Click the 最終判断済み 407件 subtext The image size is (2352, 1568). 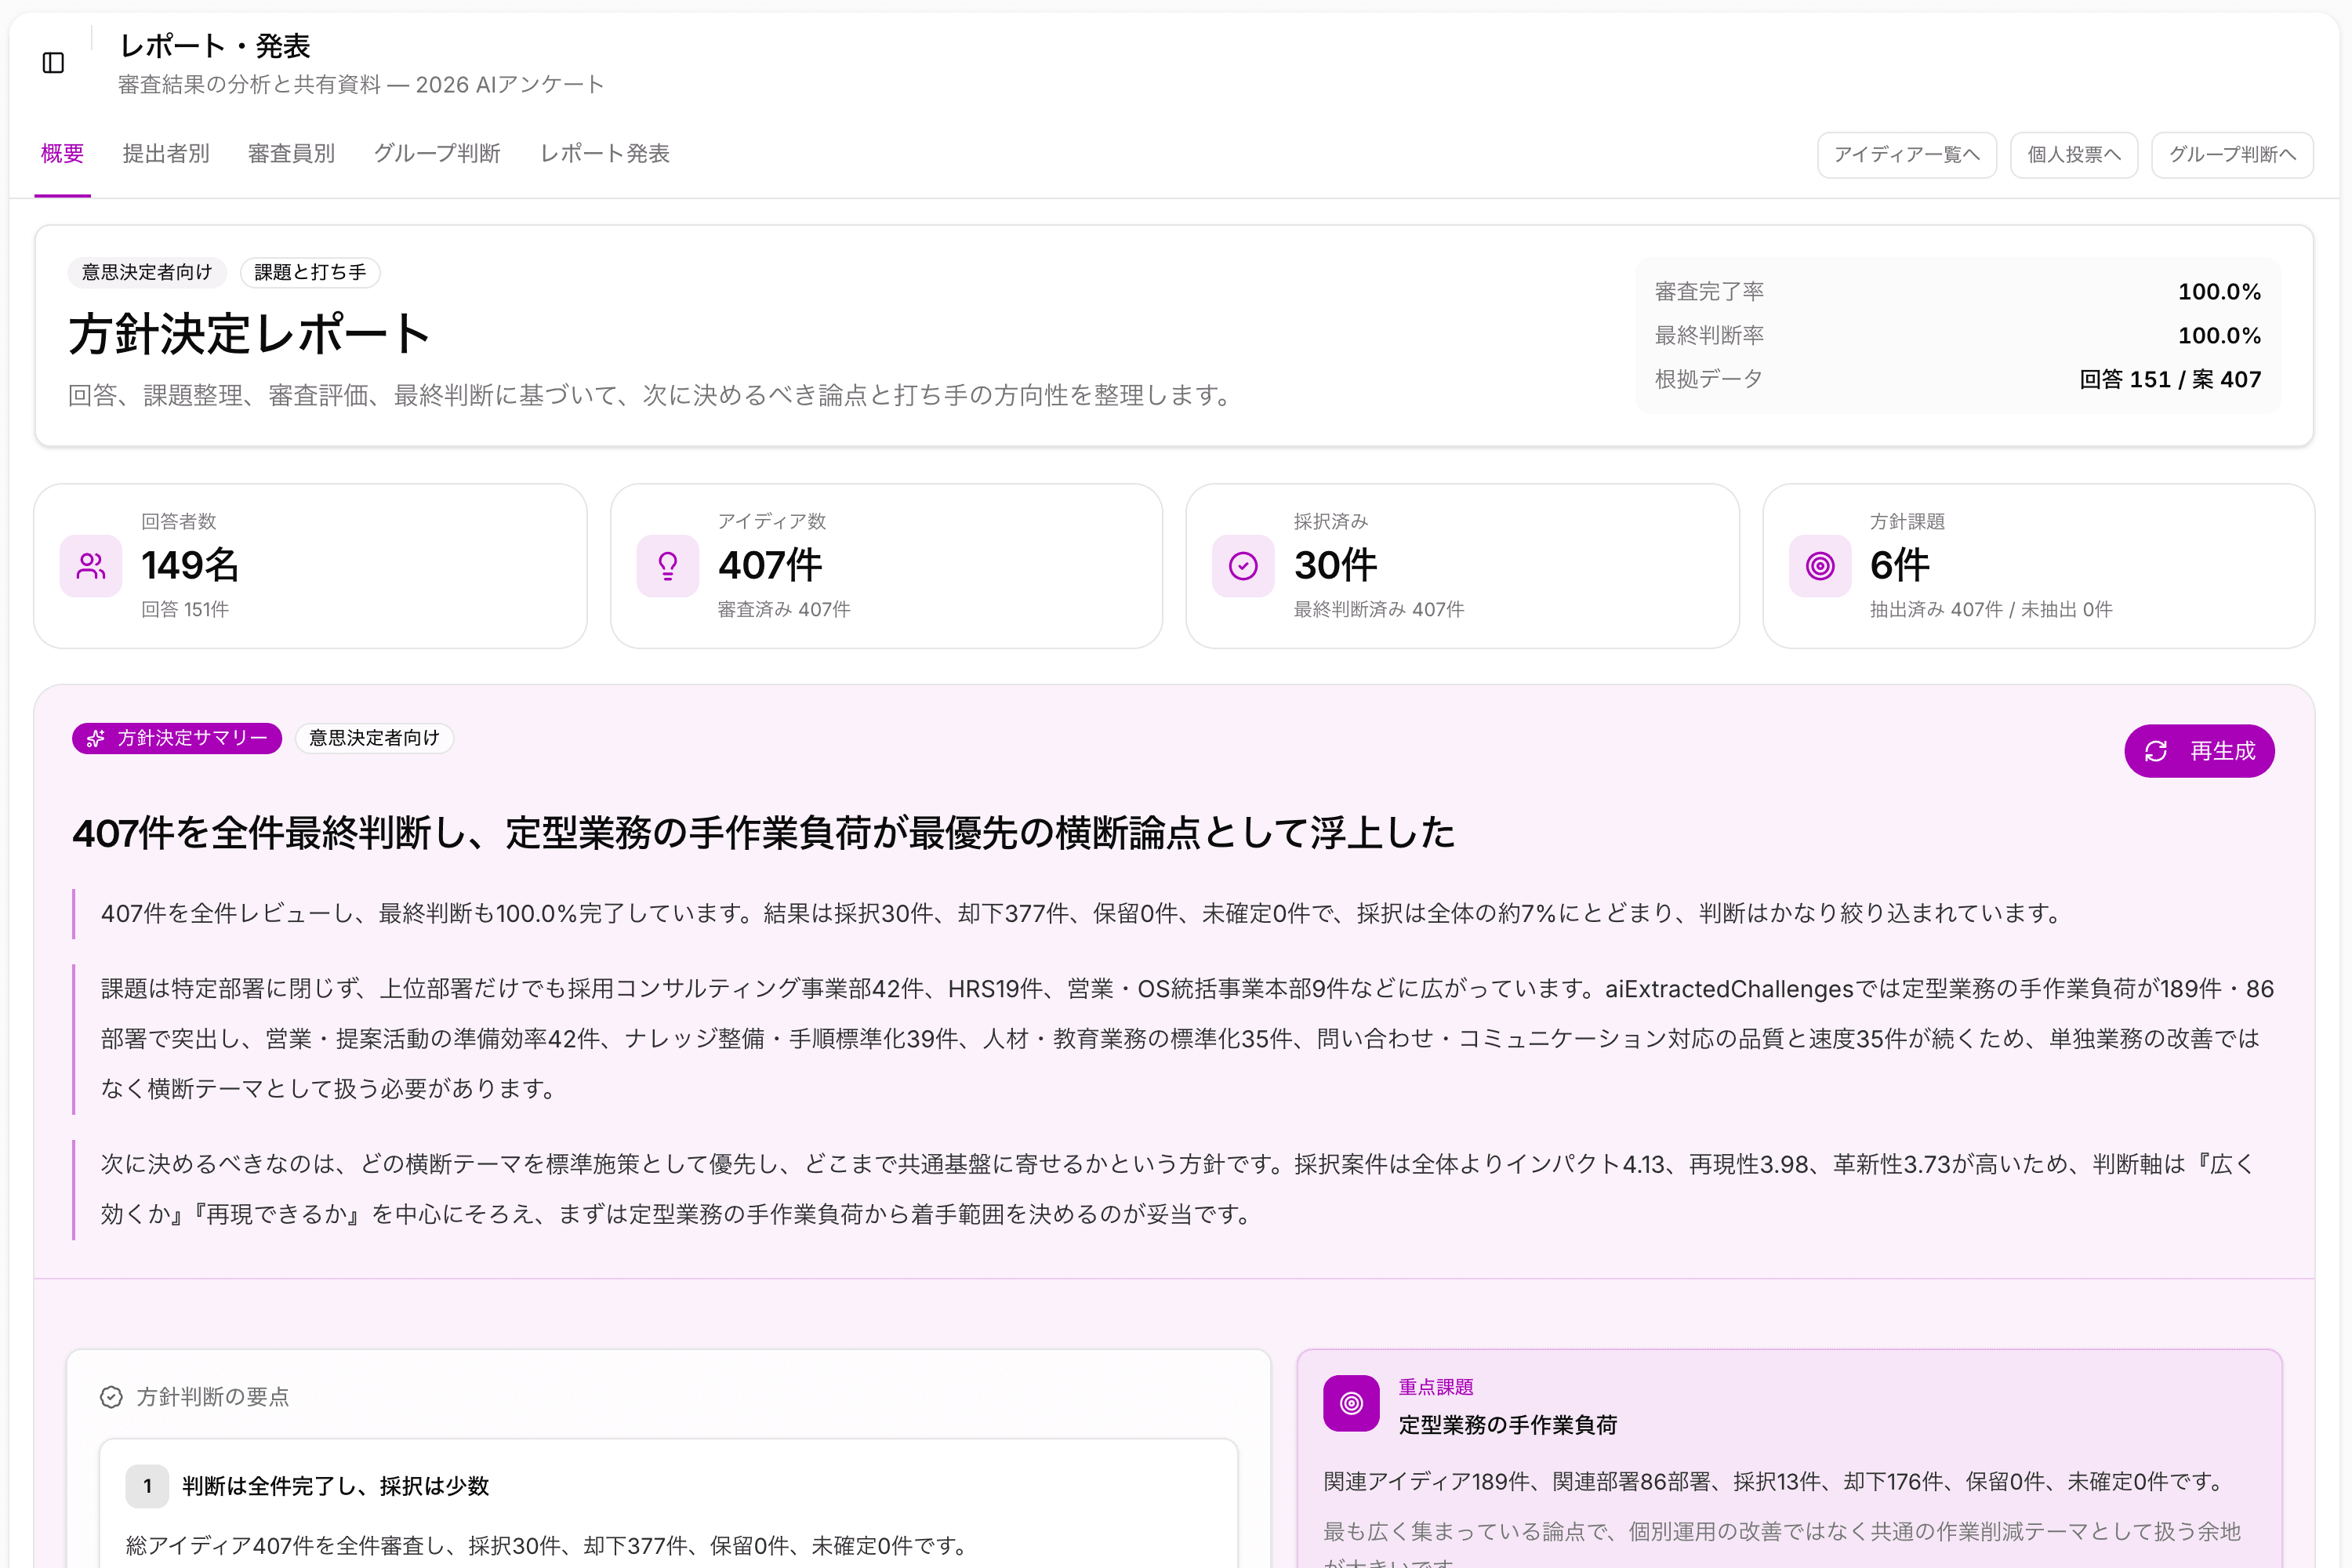click(1379, 609)
